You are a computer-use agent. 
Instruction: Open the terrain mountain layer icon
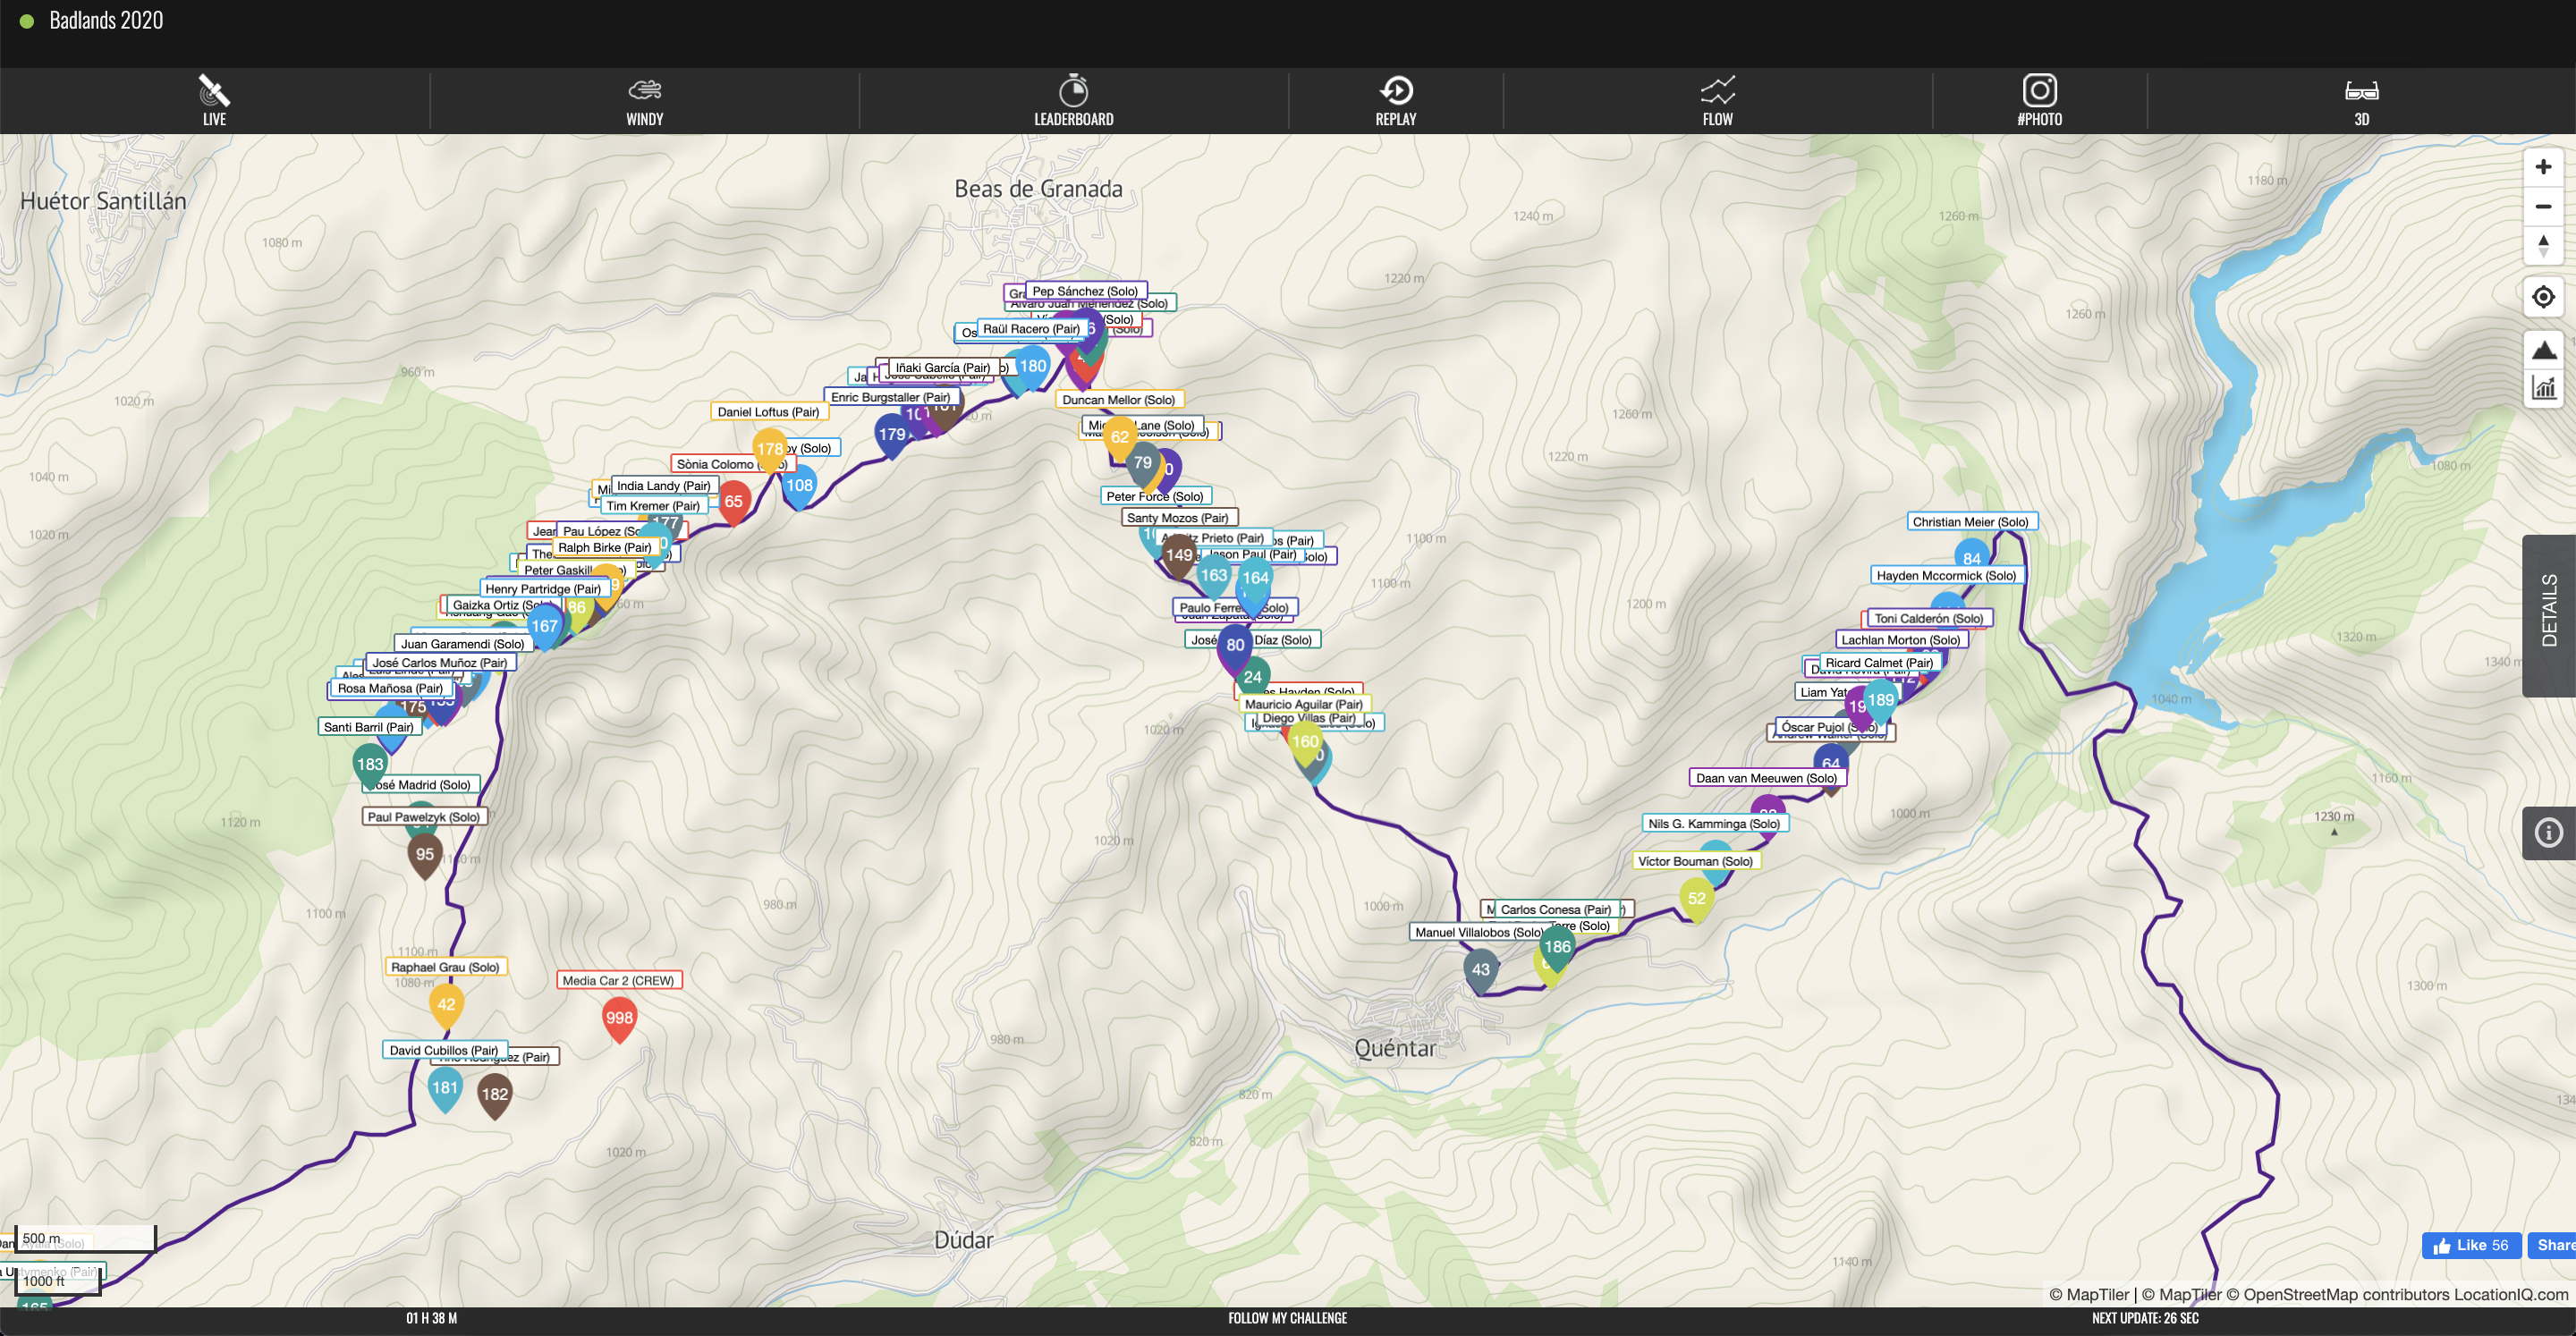click(x=2544, y=349)
